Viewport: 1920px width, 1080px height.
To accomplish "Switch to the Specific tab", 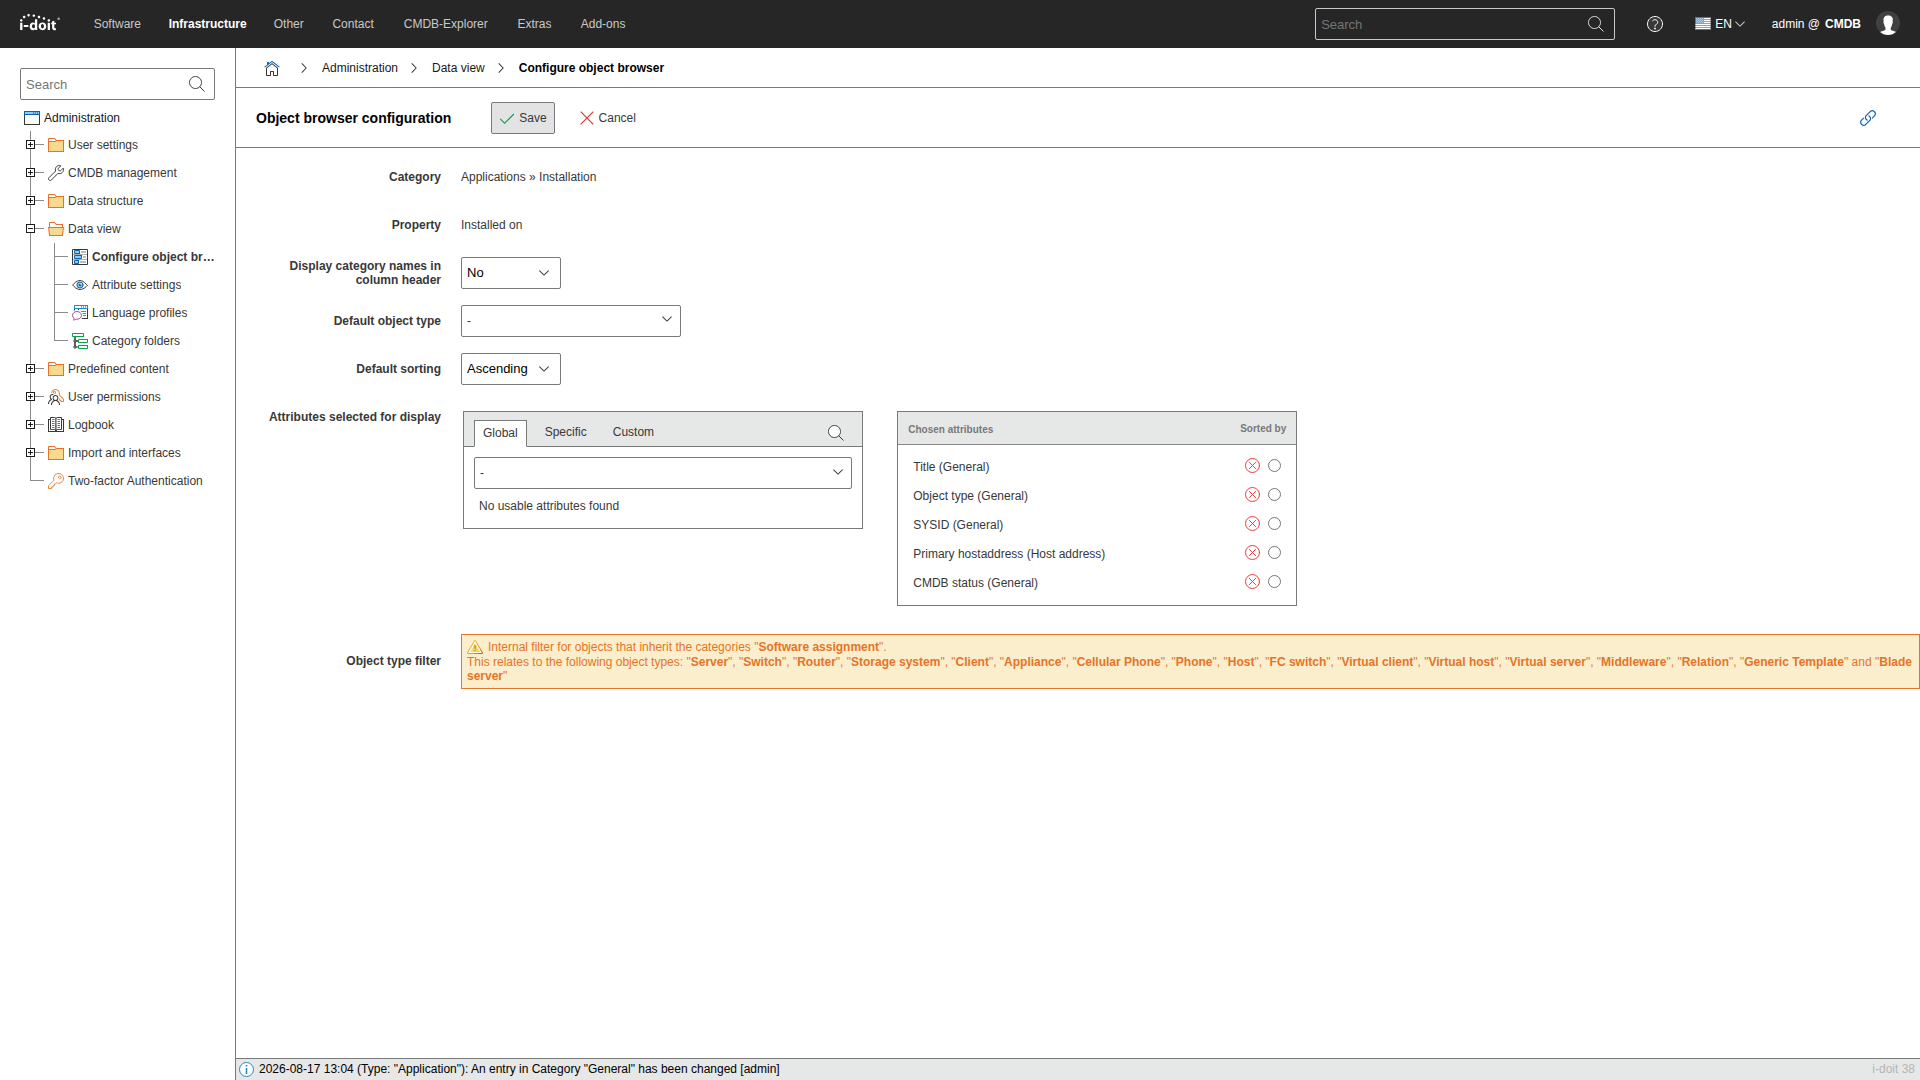I will coord(566,432).
